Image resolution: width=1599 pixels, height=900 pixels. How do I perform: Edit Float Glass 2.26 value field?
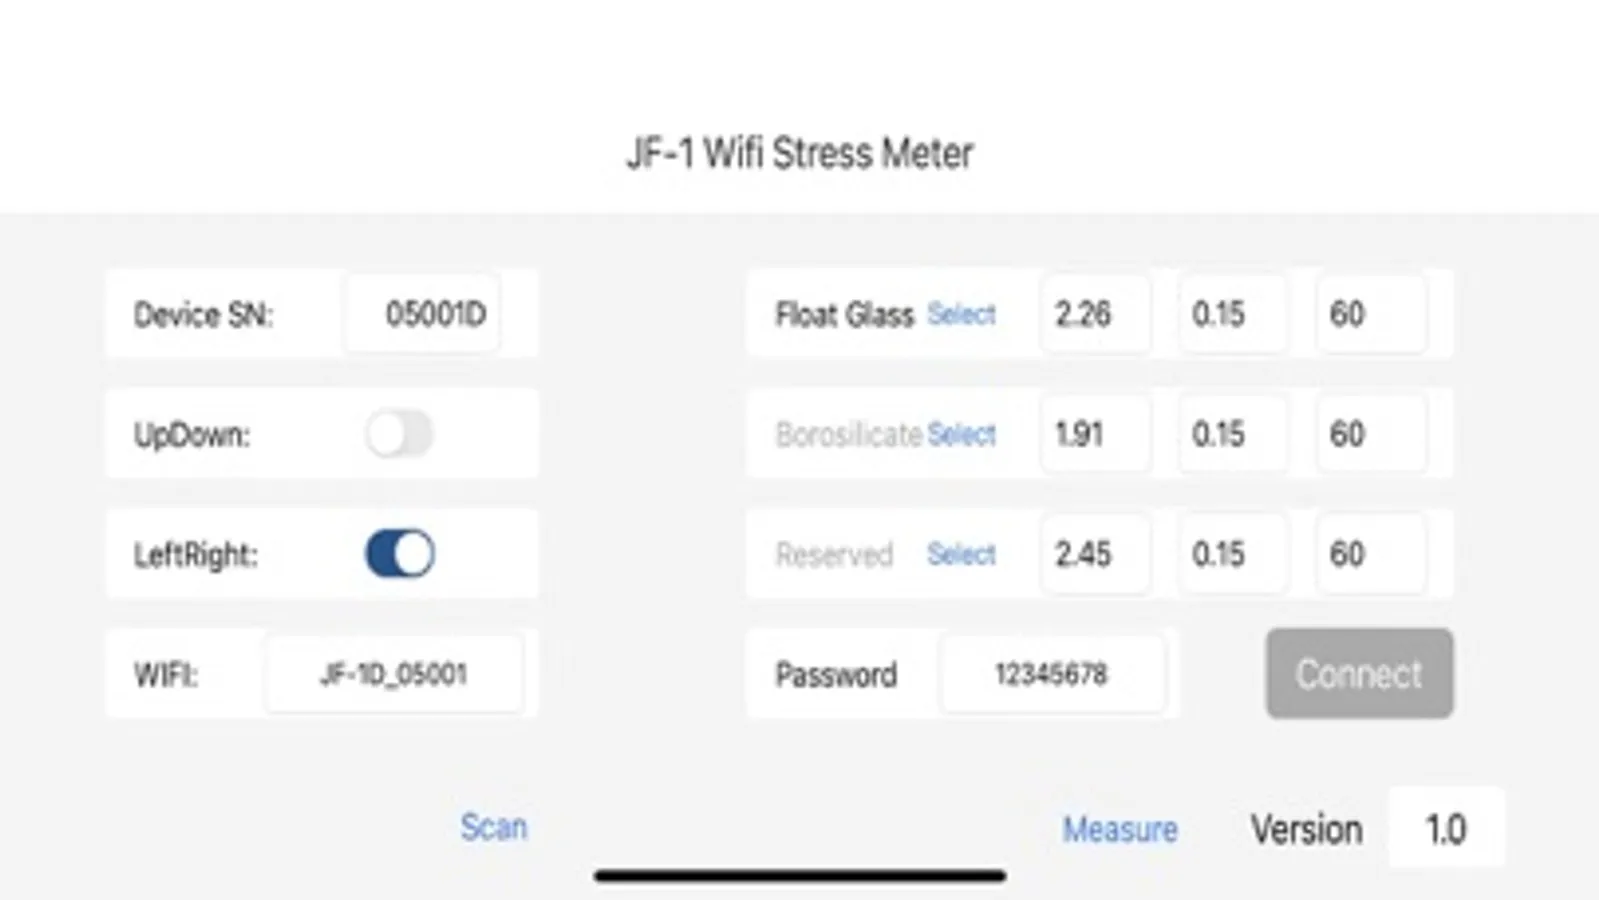coord(1094,314)
